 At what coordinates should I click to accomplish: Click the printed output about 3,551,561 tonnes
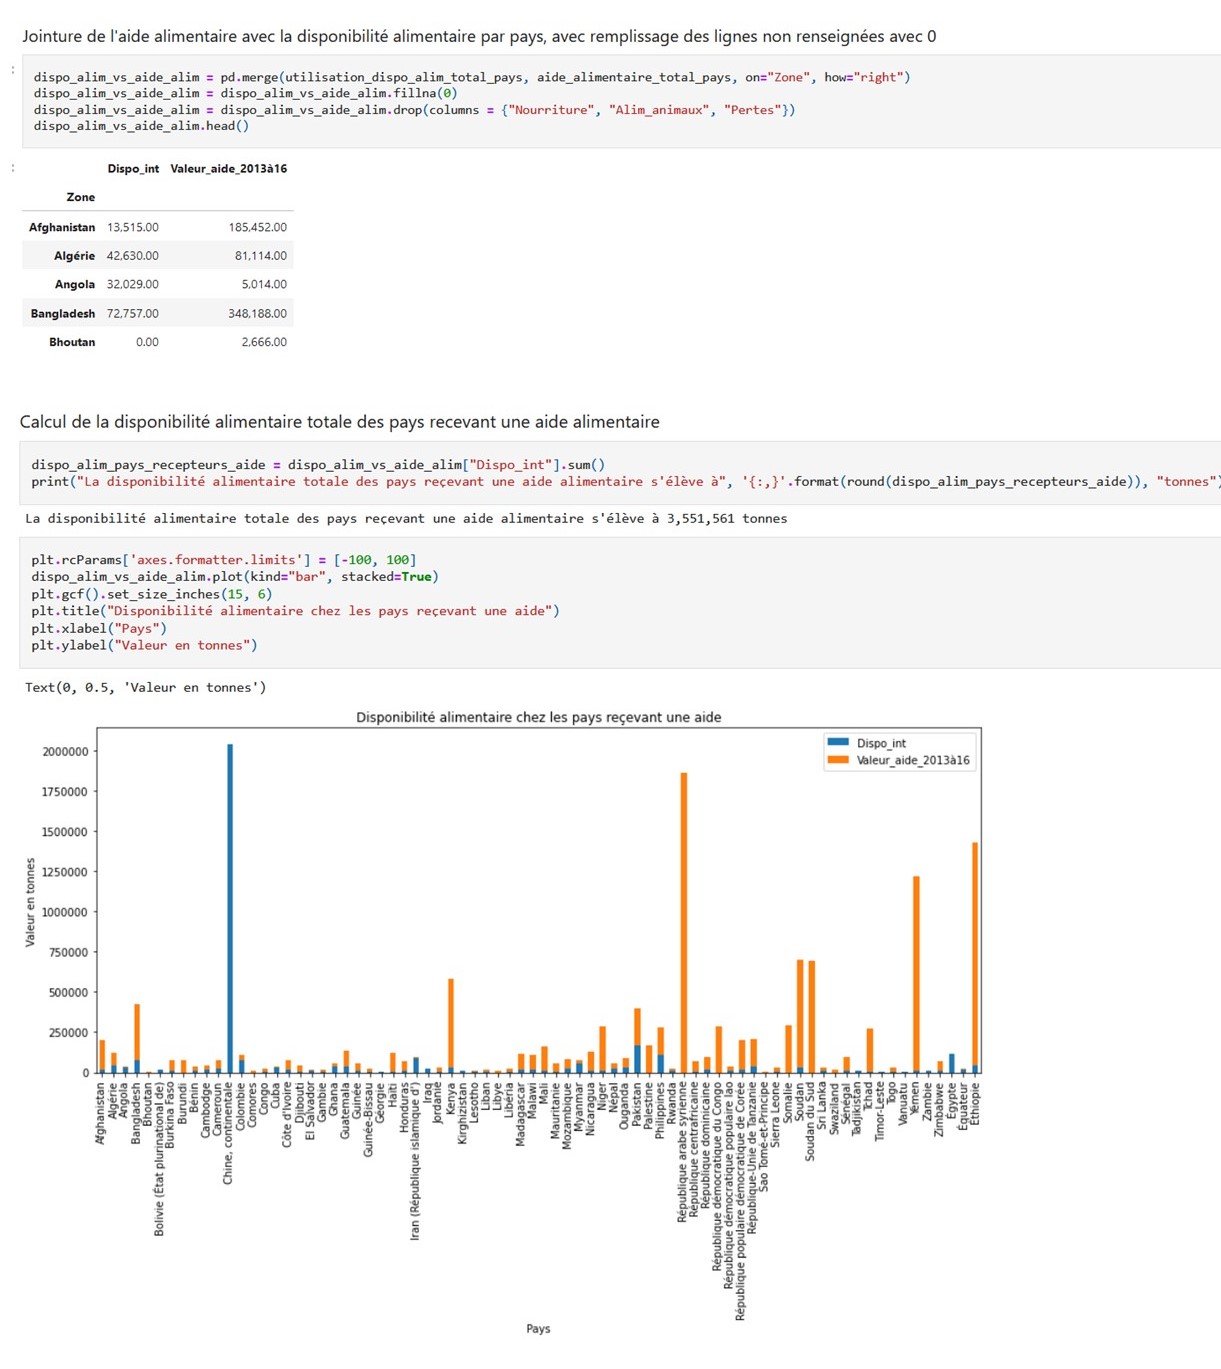[405, 519]
